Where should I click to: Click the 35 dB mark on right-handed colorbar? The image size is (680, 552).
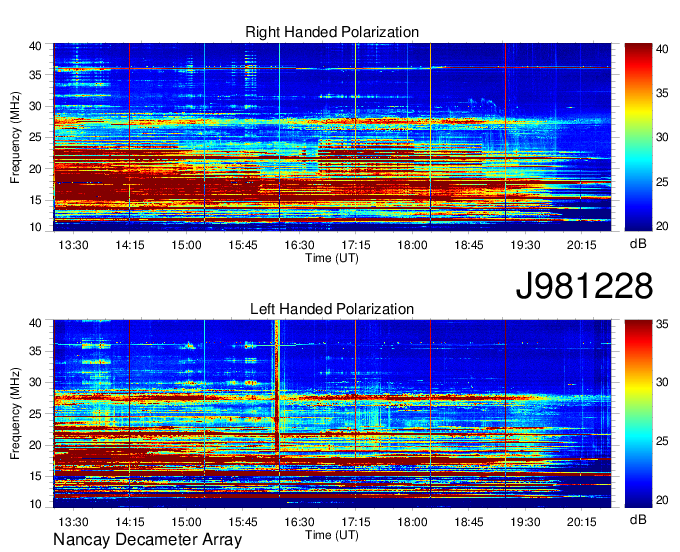[x=662, y=93]
